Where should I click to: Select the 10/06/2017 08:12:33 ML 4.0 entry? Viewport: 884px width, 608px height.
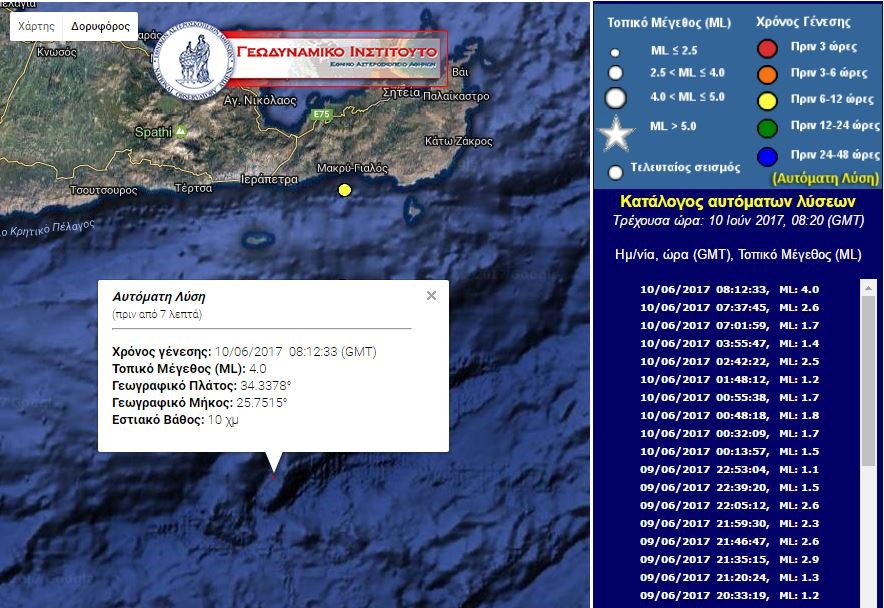743,290
